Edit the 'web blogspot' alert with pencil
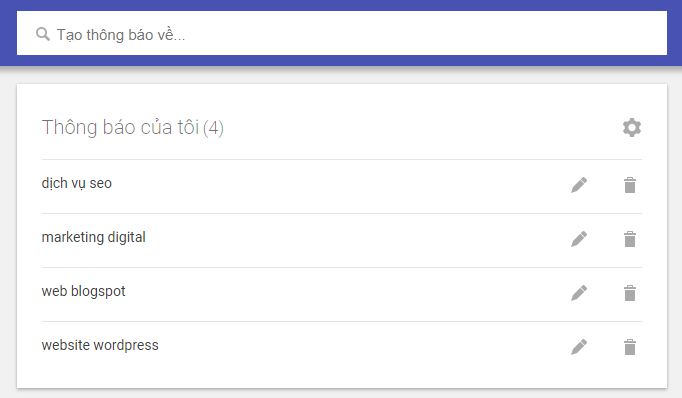 coord(579,293)
